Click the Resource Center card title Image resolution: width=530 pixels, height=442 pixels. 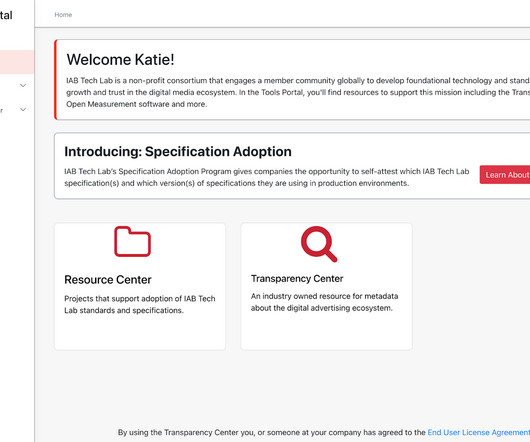[108, 279]
